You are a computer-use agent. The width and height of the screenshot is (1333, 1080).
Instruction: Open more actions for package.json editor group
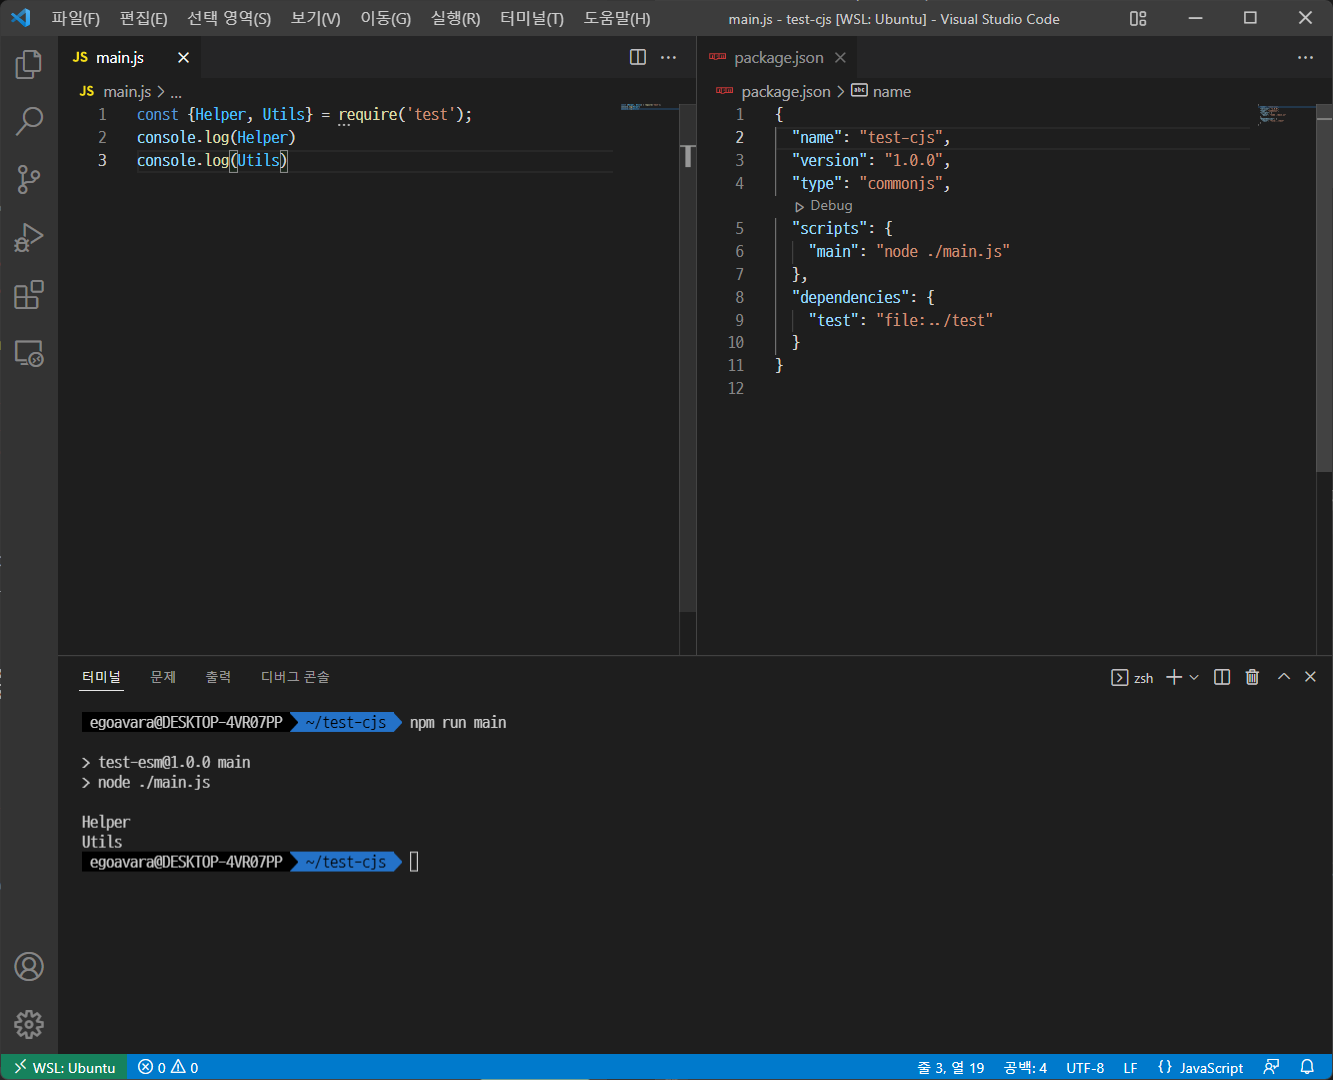[x=1305, y=58]
